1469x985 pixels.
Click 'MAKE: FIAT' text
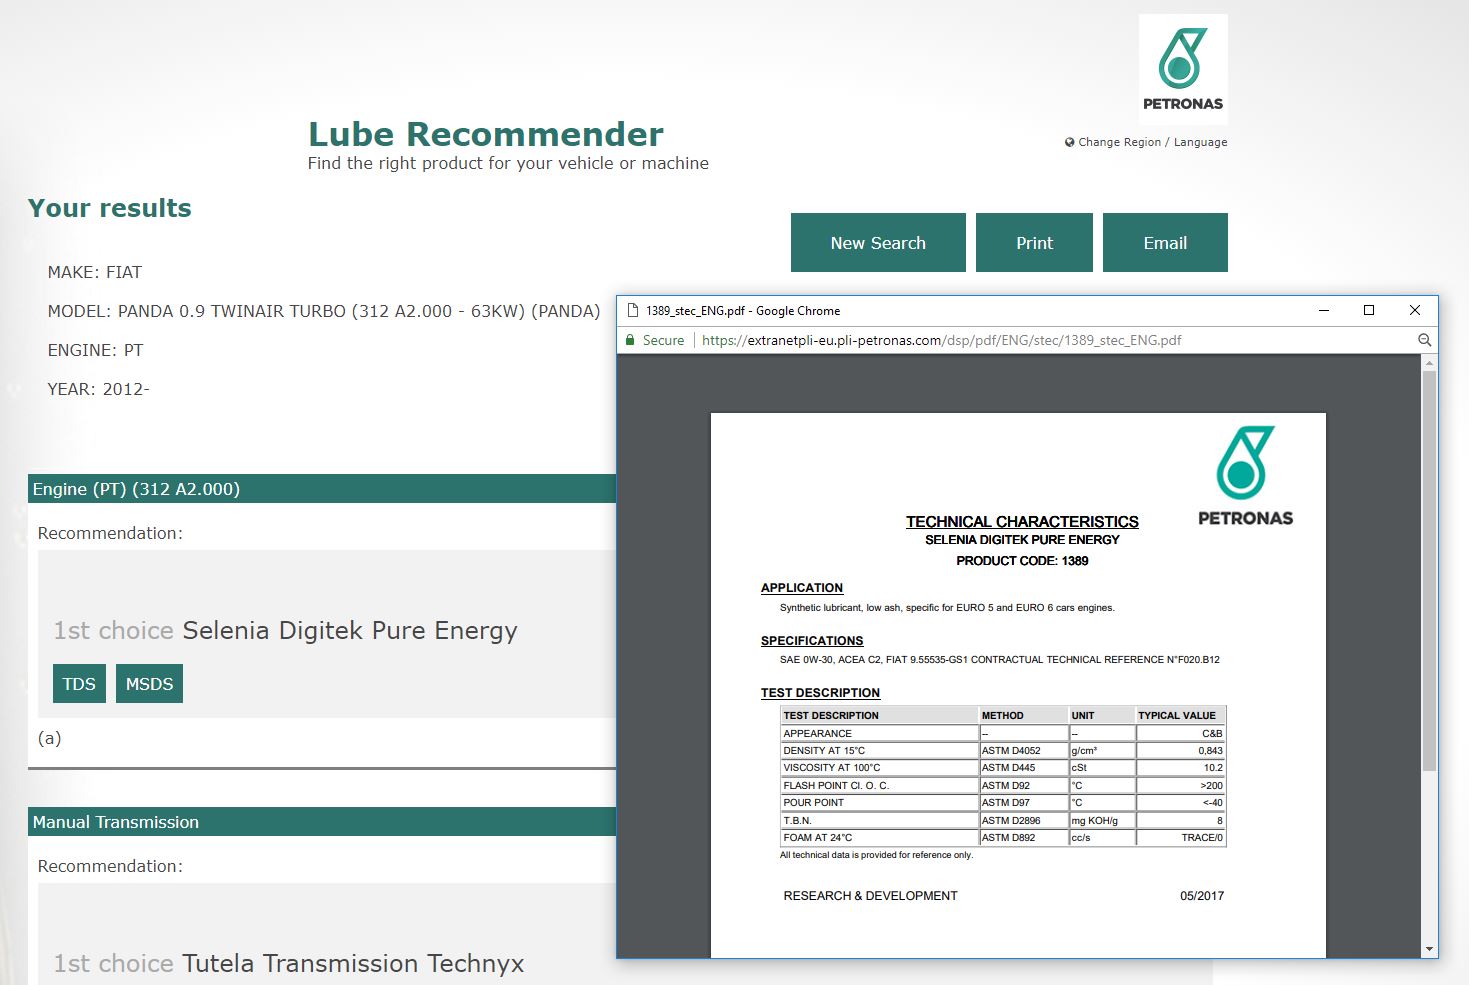(95, 272)
